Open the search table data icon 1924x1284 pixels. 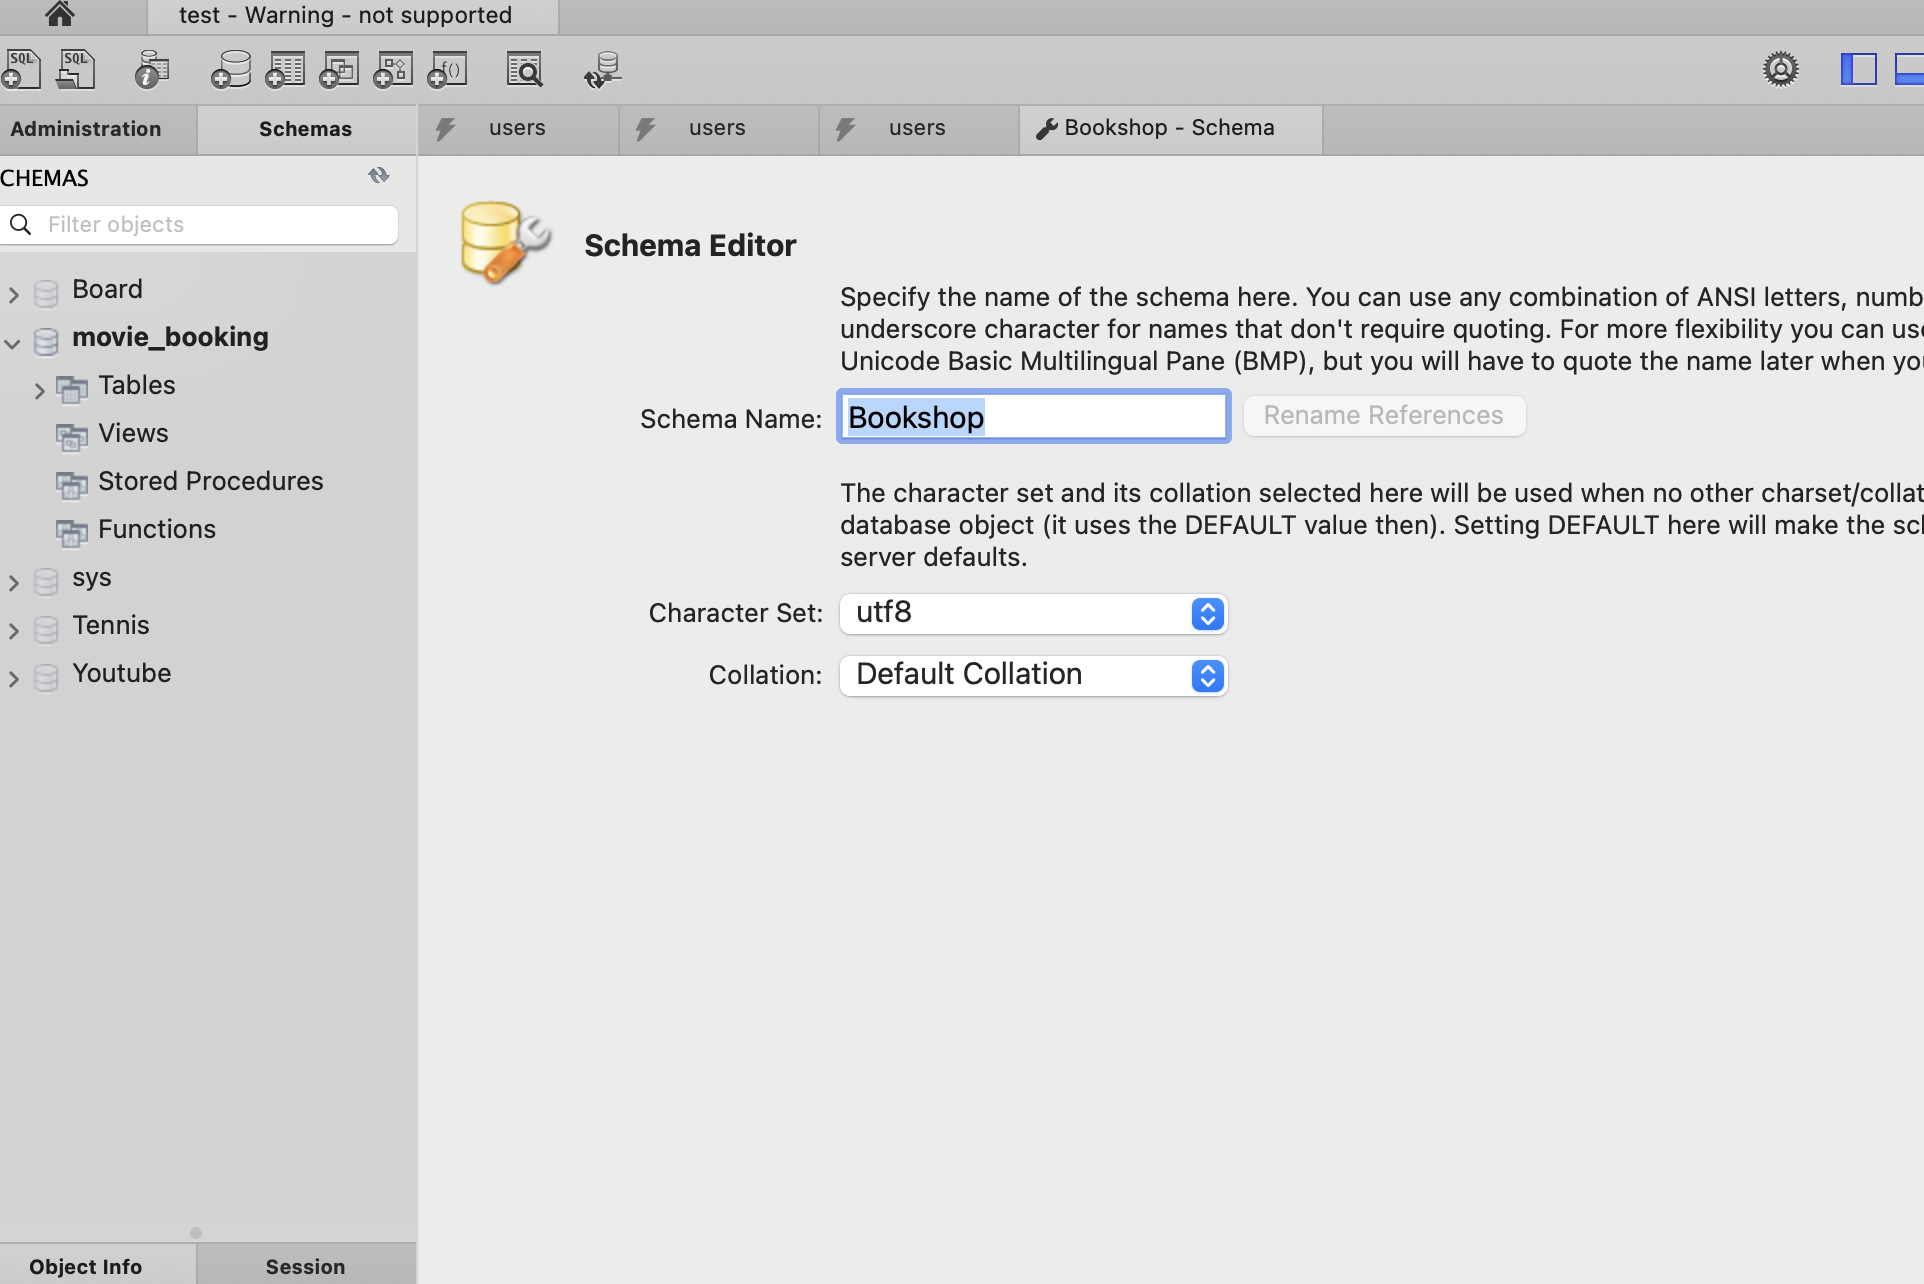pos(524,69)
